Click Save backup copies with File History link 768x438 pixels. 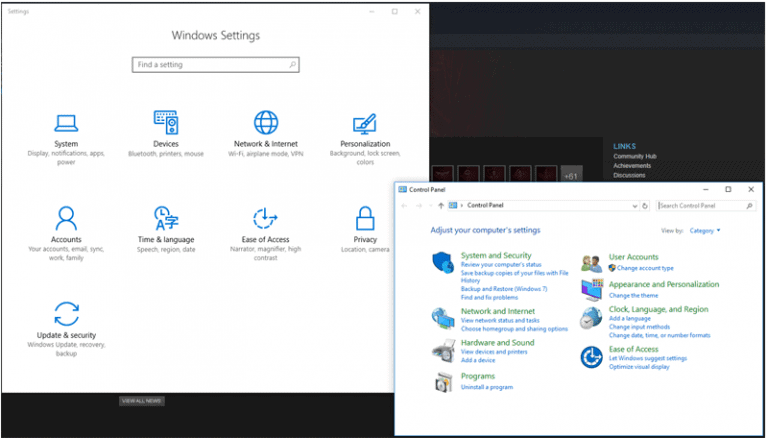(x=514, y=277)
